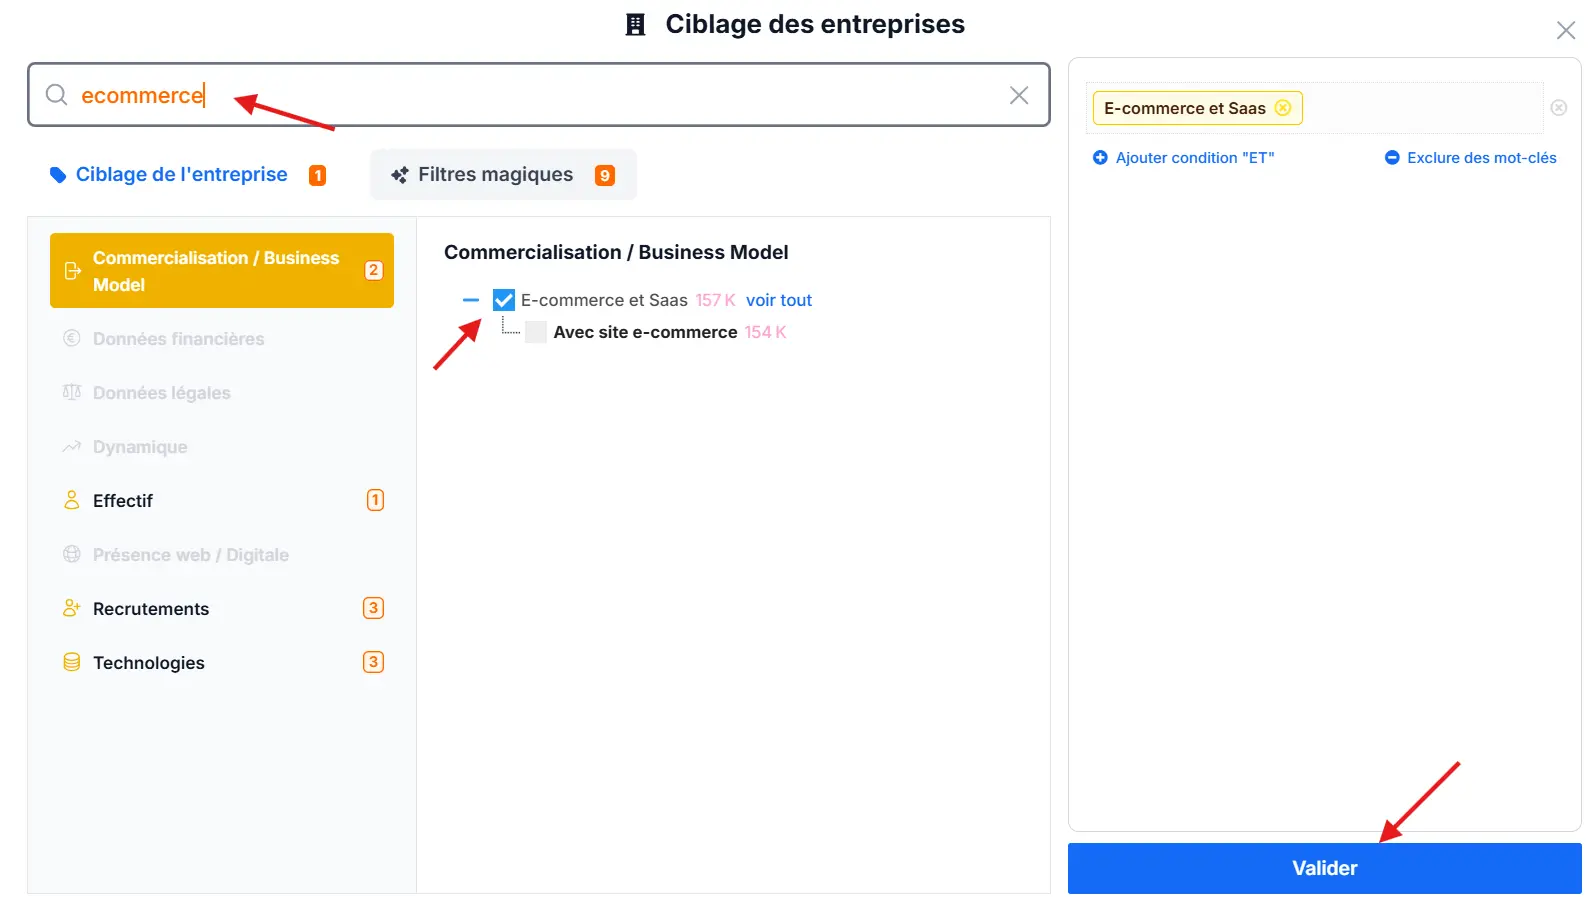Click the Commercialisation / Business Model heading
The image size is (1591, 919).
point(616,252)
